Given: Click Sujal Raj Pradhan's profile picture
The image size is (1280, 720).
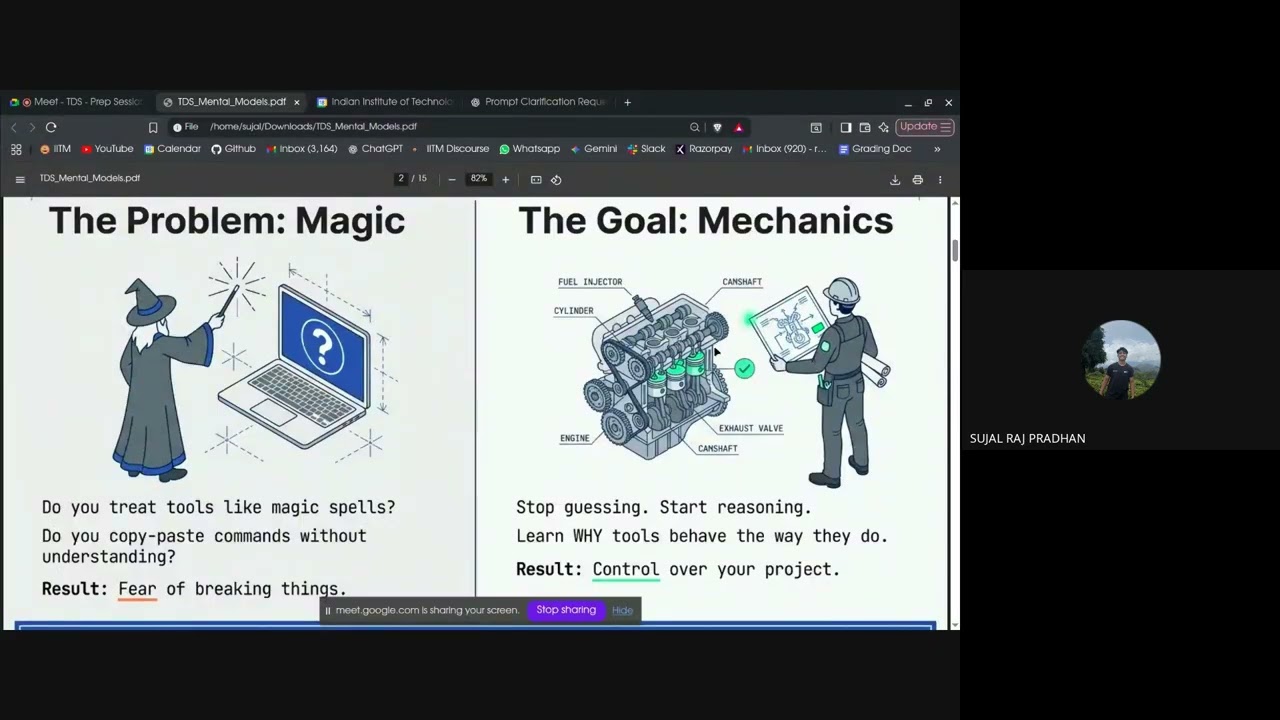Looking at the screenshot, I should click(x=1121, y=359).
